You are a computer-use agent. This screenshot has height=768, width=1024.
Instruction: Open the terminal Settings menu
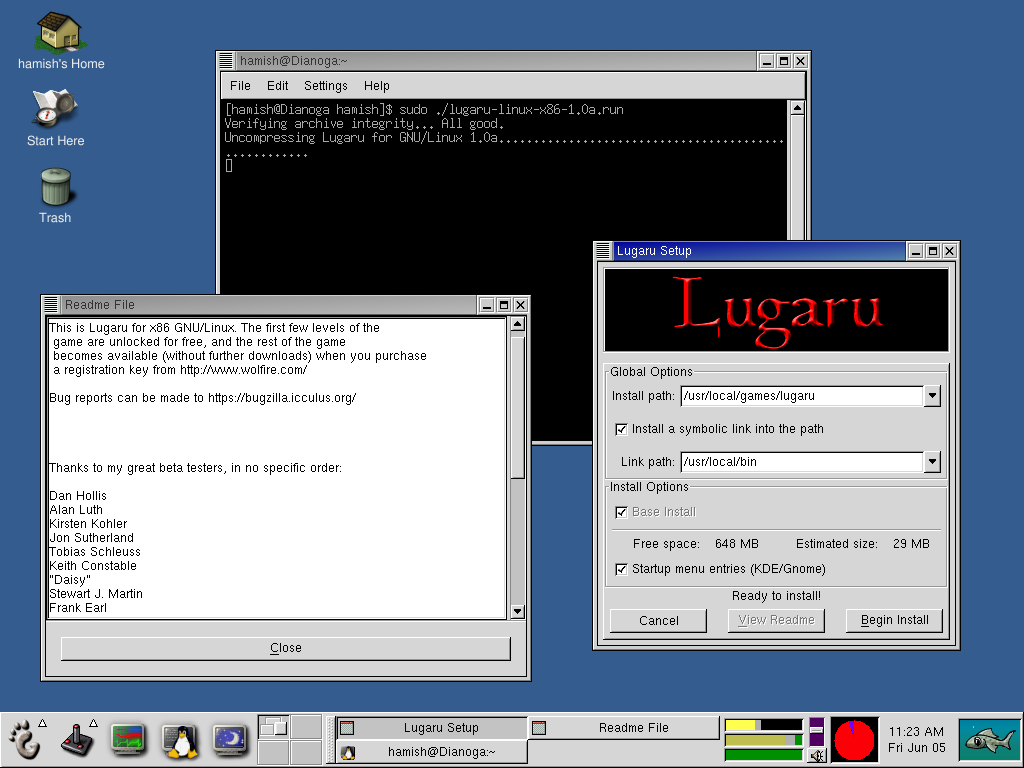tap(326, 86)
